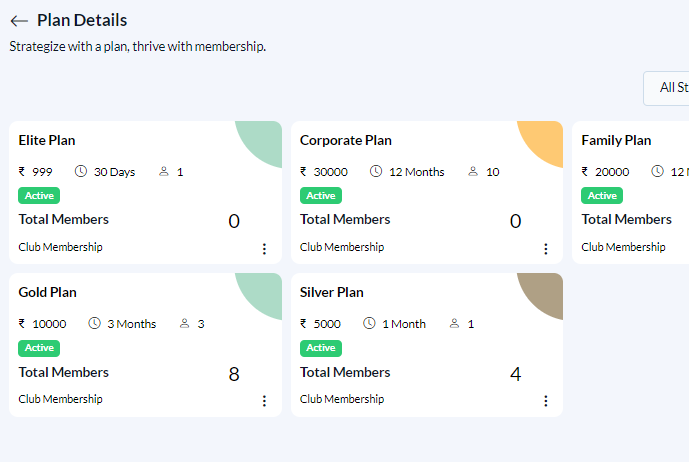This screenshot has height=462, width=689.
Task: Open the Silver Plan card title
Action: tap(332, 292)
